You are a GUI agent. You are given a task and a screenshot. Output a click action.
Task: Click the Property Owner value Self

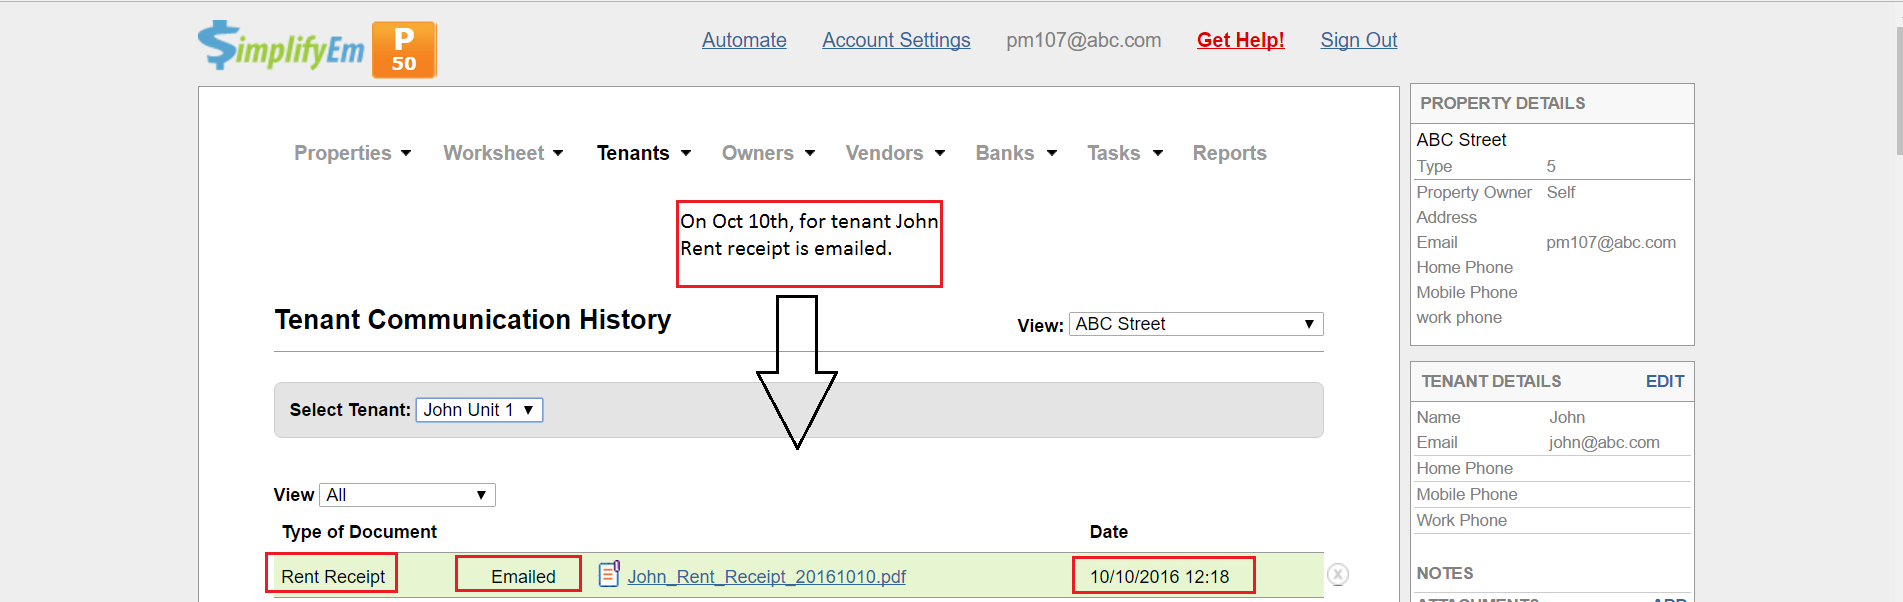[1560, 192]
